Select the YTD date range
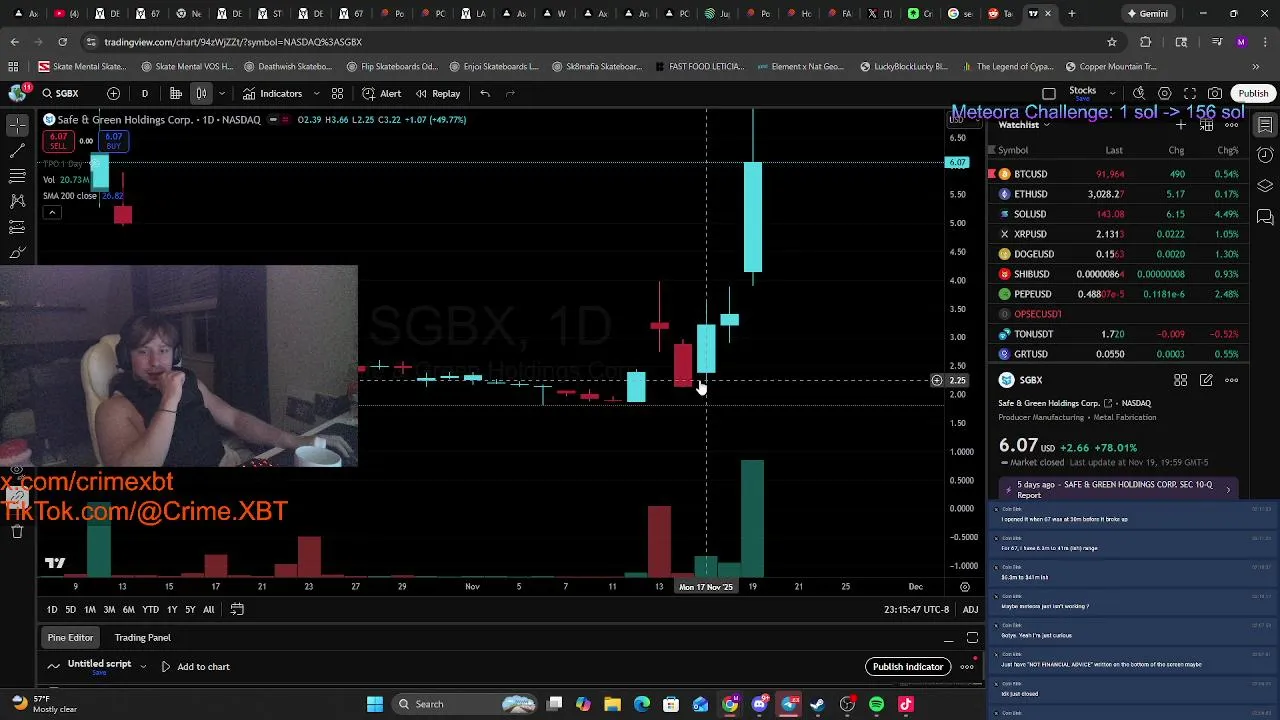Viewport: 1280px width, 720px height. pos(150,609)
